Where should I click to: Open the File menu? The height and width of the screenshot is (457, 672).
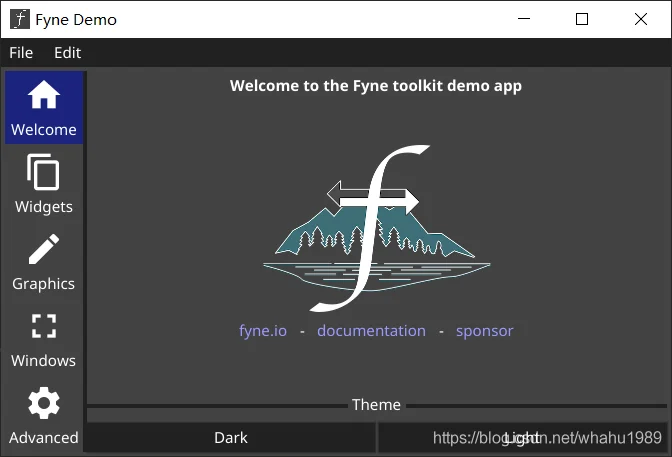(x=21, y=53)
